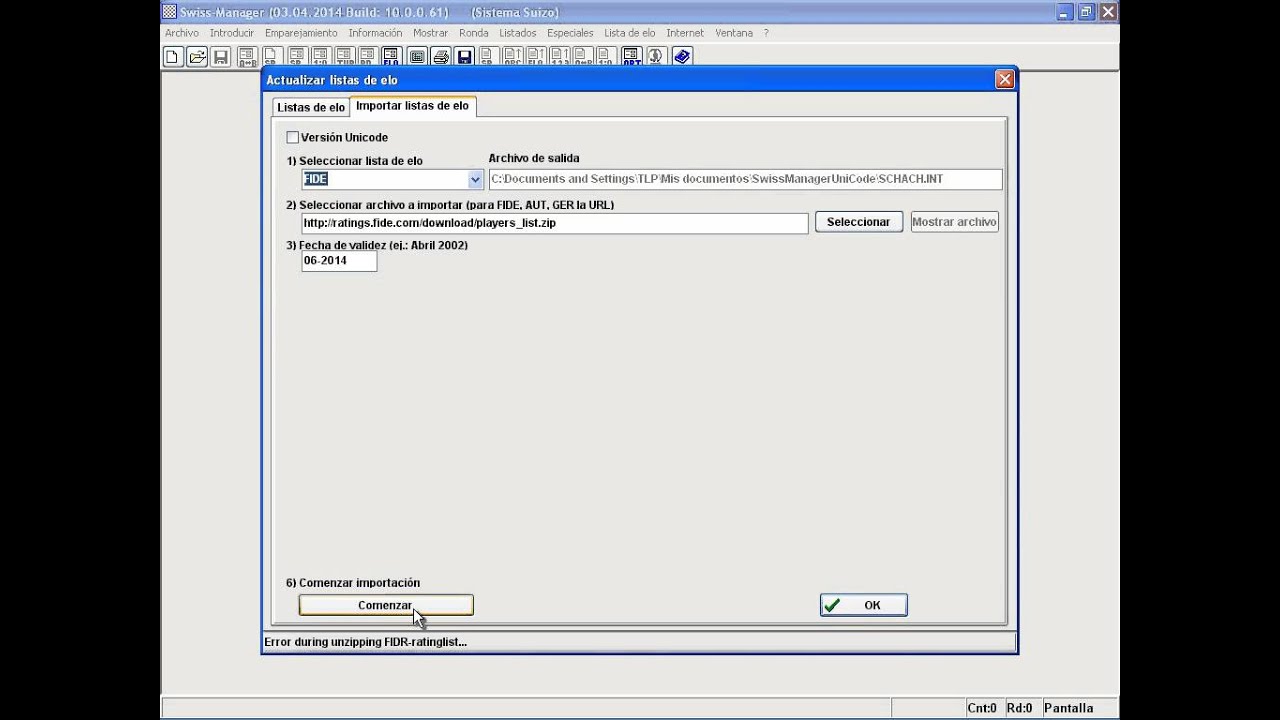Viewport: 1280px width, 720px height.
Task: Select the Importar listas de elo tab
Action: point(412,106)
